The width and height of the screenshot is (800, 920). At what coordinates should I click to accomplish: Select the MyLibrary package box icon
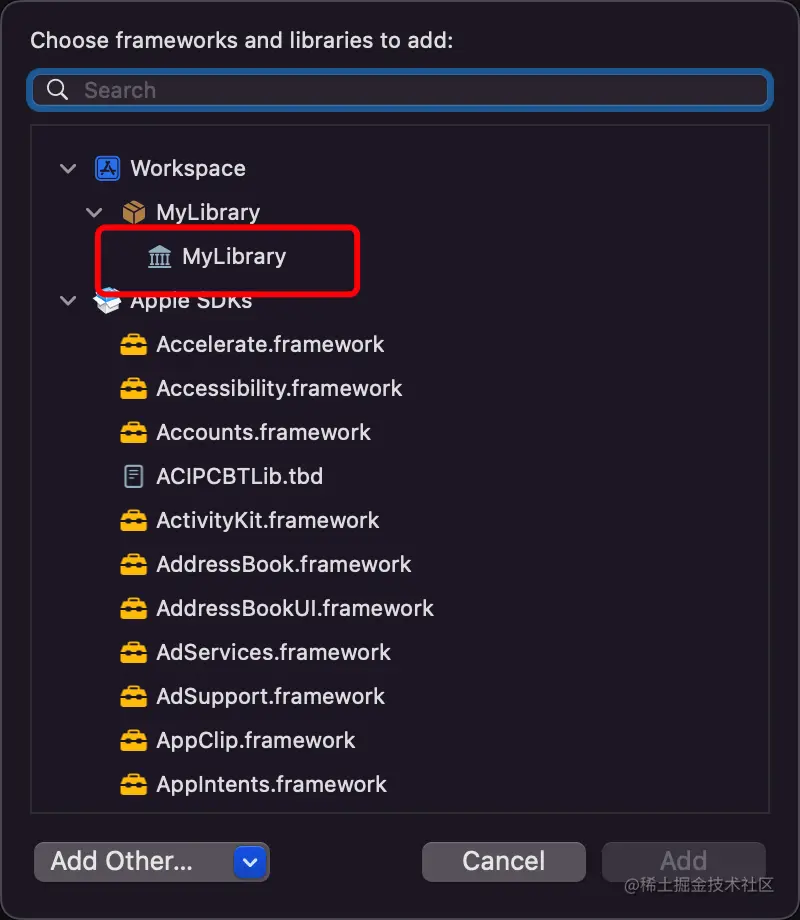point(134,212)
